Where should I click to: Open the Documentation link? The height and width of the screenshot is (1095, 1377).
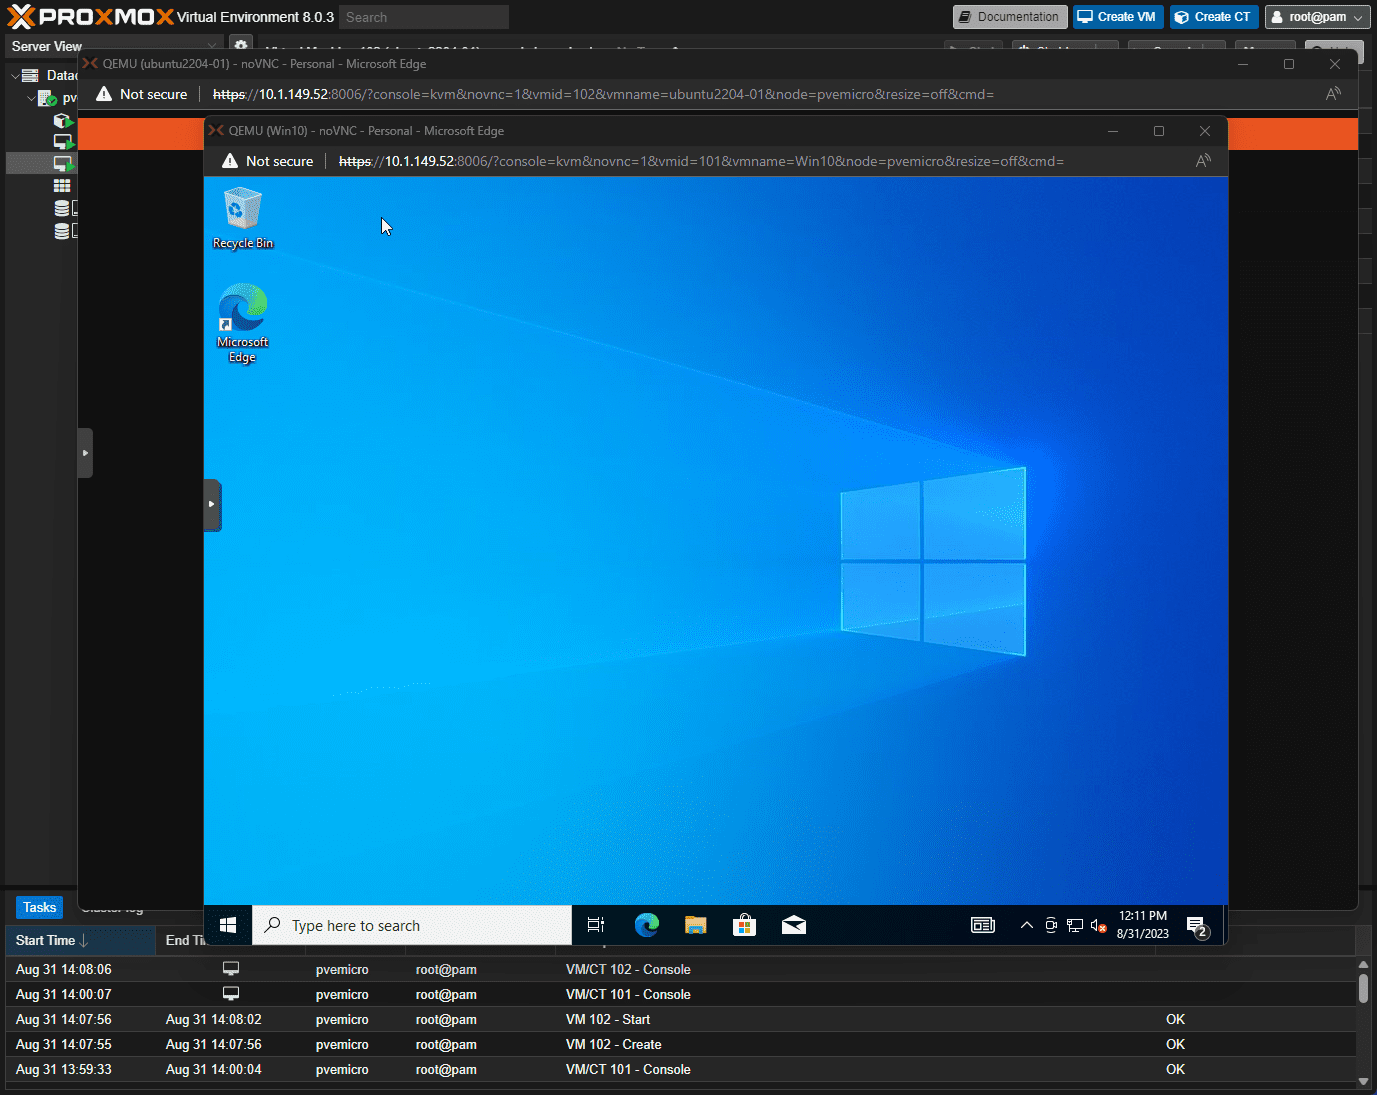(x=1009, y=17)
